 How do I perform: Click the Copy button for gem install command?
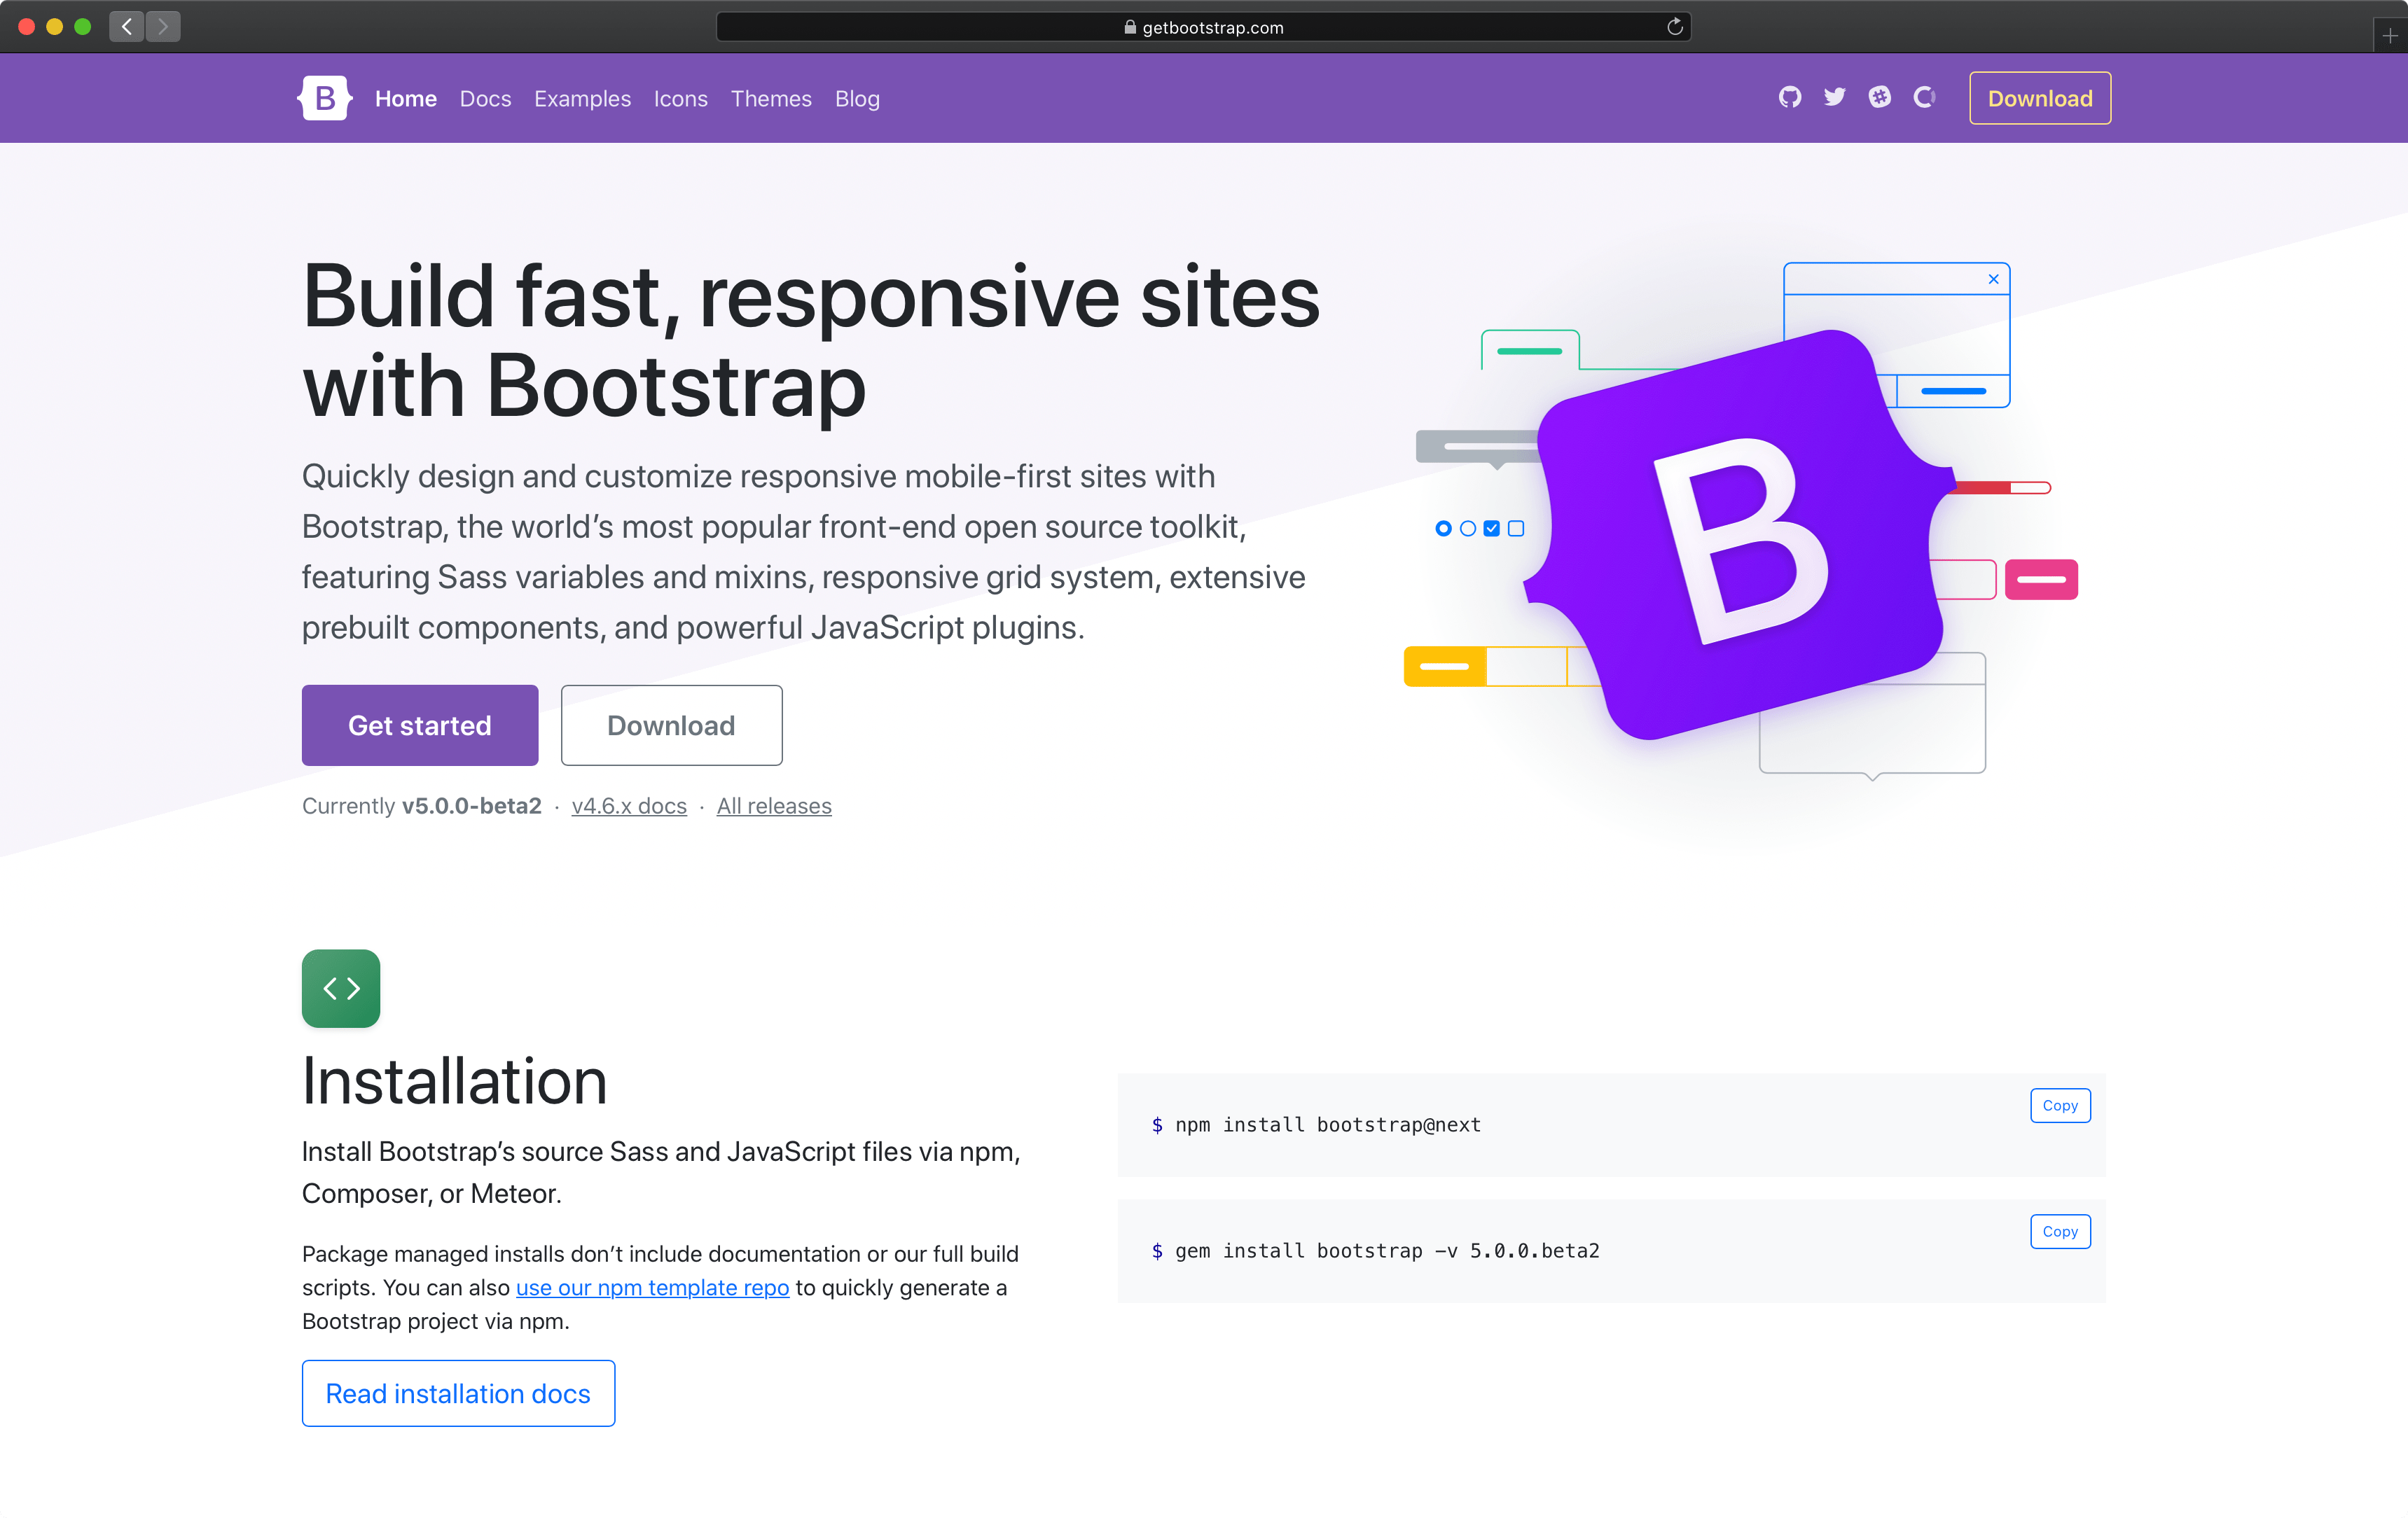pyautogui.click(x=2060, y=1231)
